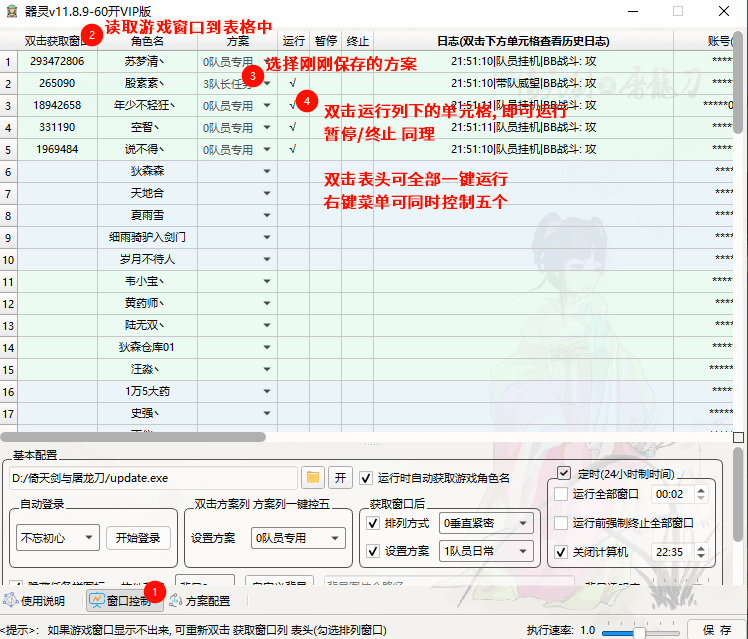748x639 pixels.
Task: Toggle 运行时自动获取游戏角色名 checkbox
Action: [x=366, y=478]
